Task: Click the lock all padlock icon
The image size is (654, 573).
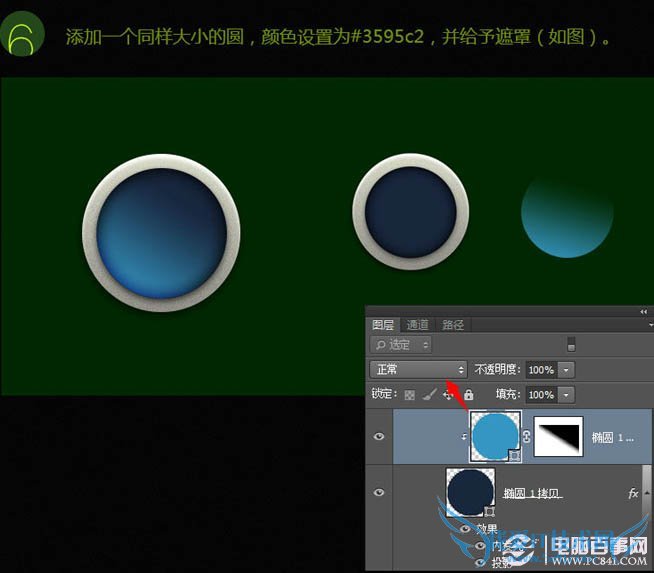Action: (468, 395)
